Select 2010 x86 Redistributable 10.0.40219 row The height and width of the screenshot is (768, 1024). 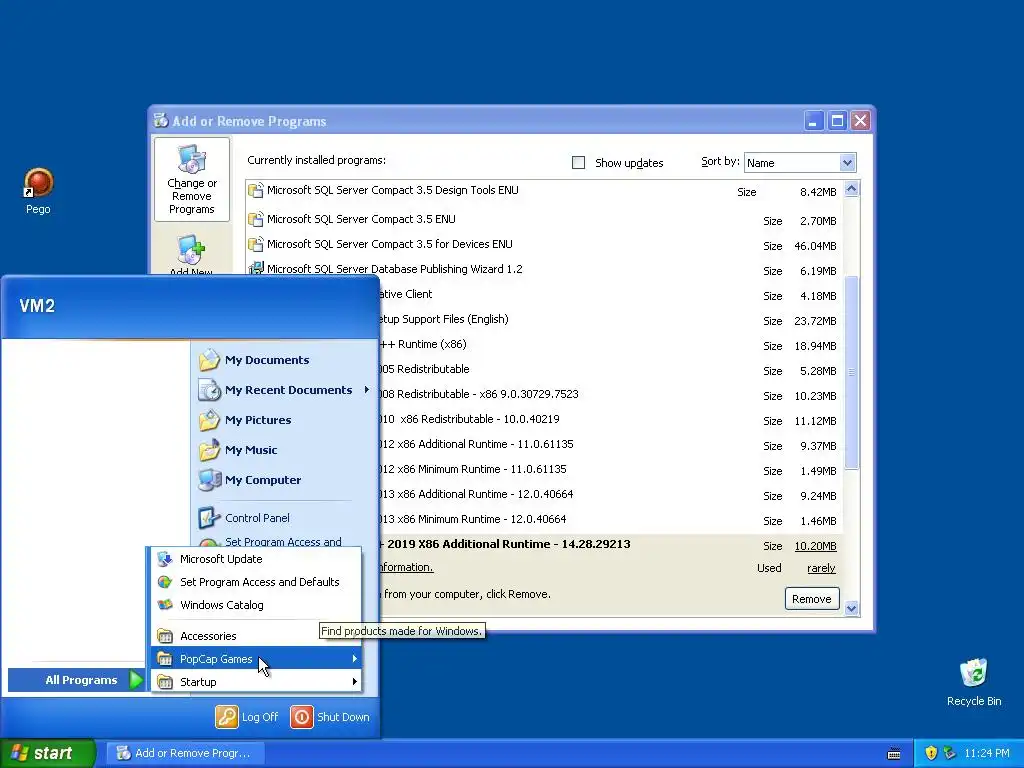click(x=610, y=419)
